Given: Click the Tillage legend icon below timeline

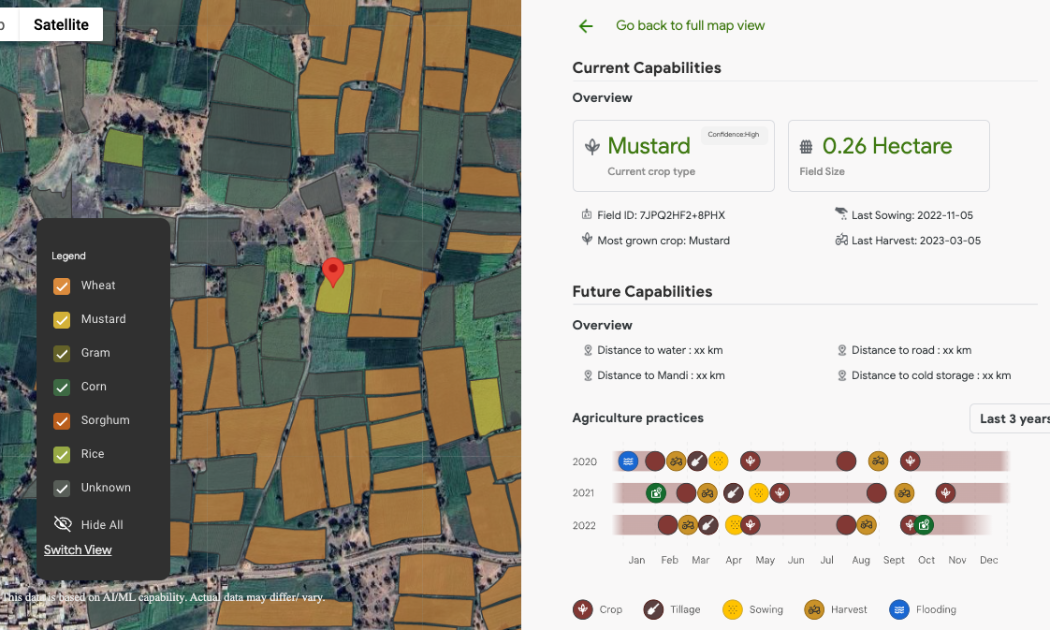Looking at the screenshot, I should tap(654, 609).
